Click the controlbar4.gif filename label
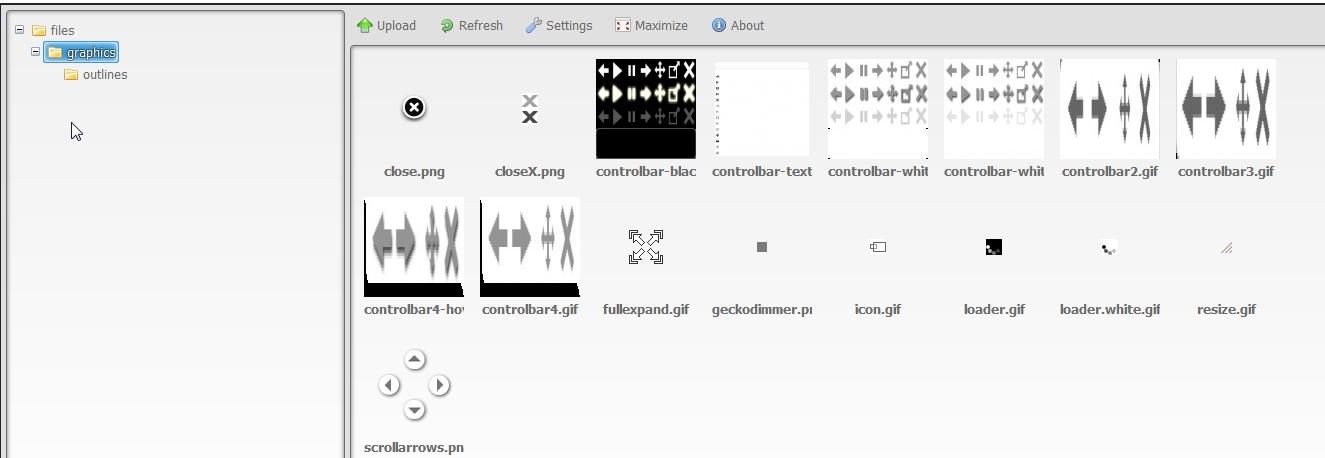 (530, 310)
